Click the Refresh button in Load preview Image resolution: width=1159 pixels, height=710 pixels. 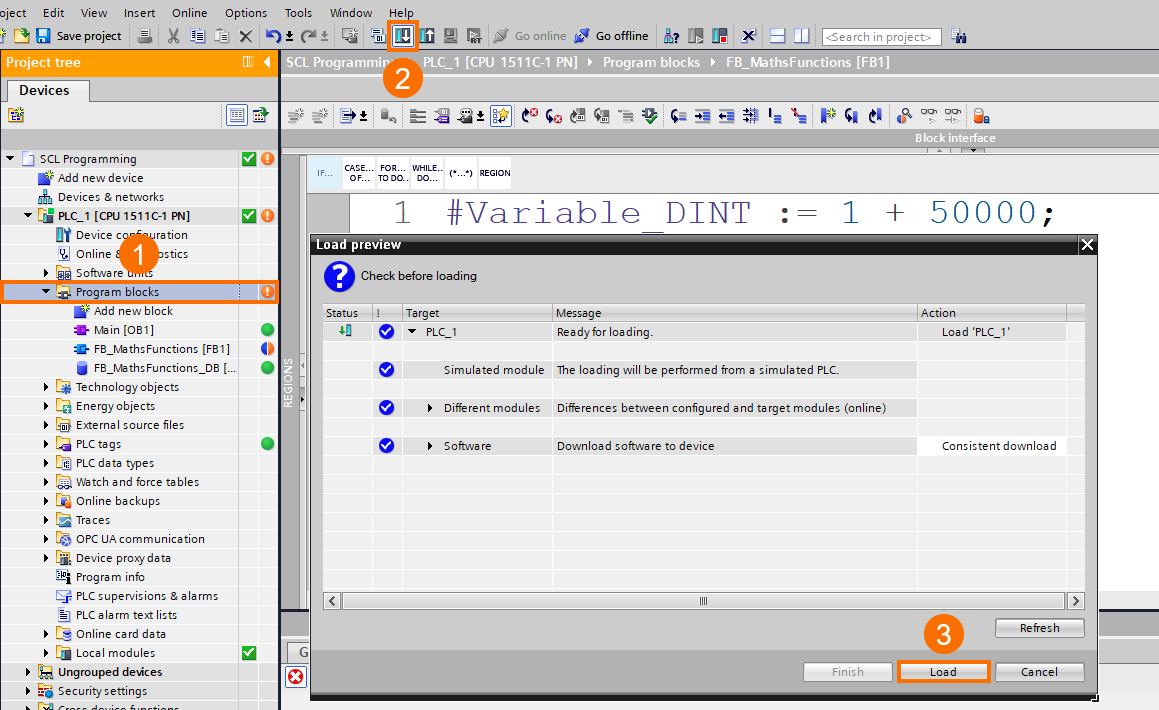point(1039,628)
